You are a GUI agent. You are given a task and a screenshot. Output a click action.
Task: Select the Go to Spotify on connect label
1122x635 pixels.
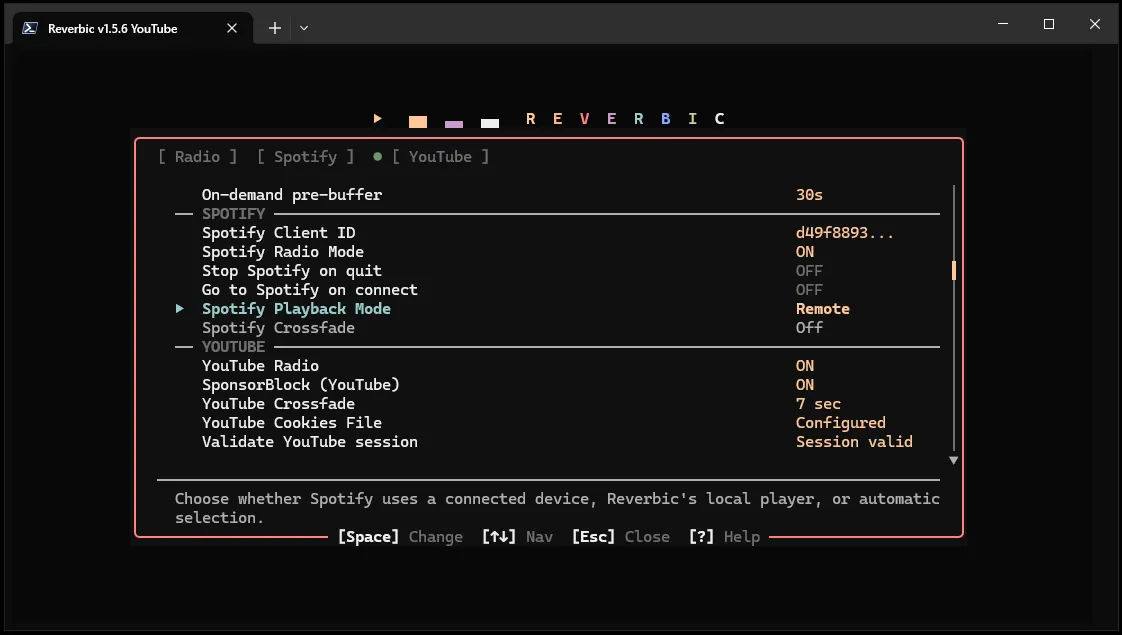(x=310, y=290)
